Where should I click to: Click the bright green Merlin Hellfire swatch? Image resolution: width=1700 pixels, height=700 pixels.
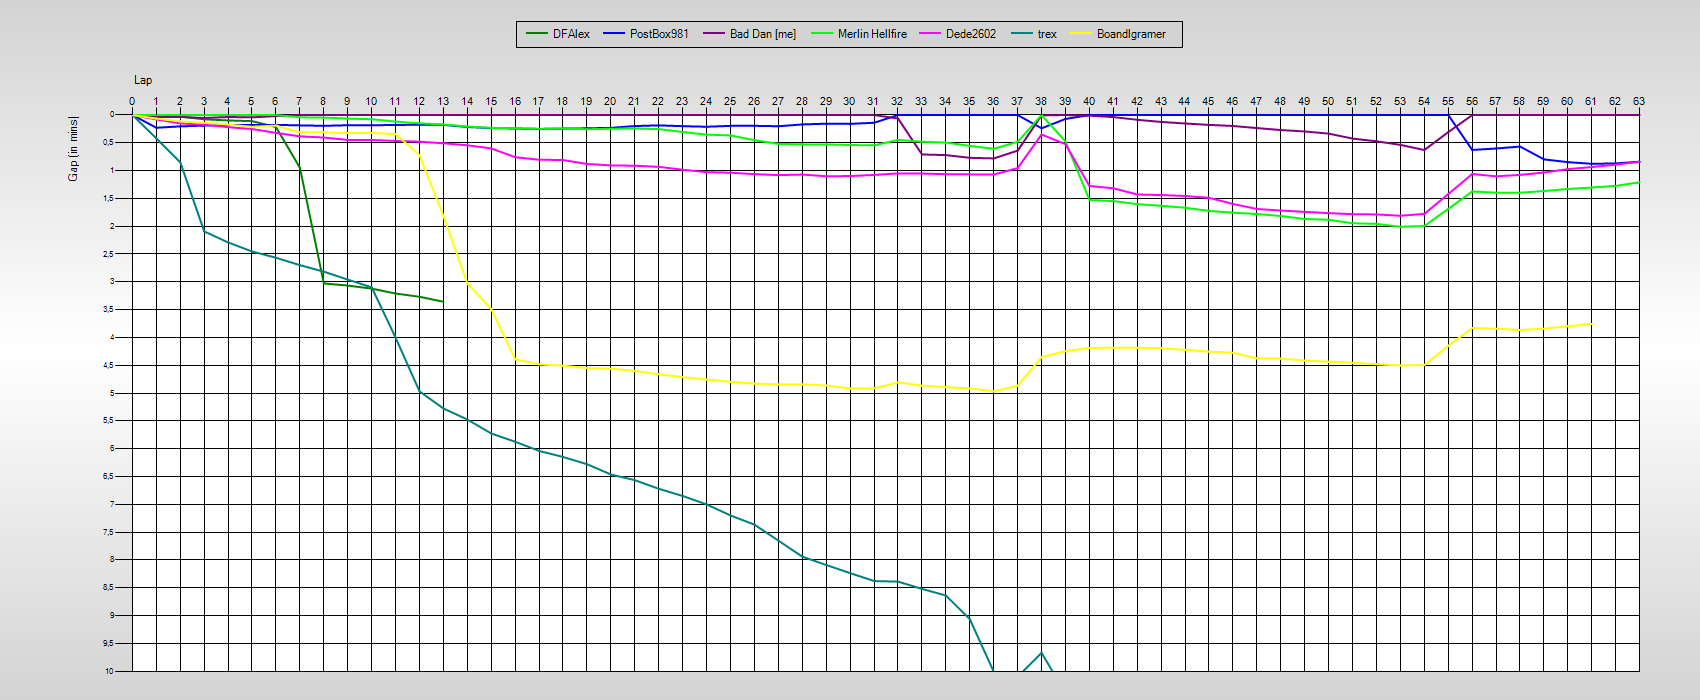(x=822, y=34)
